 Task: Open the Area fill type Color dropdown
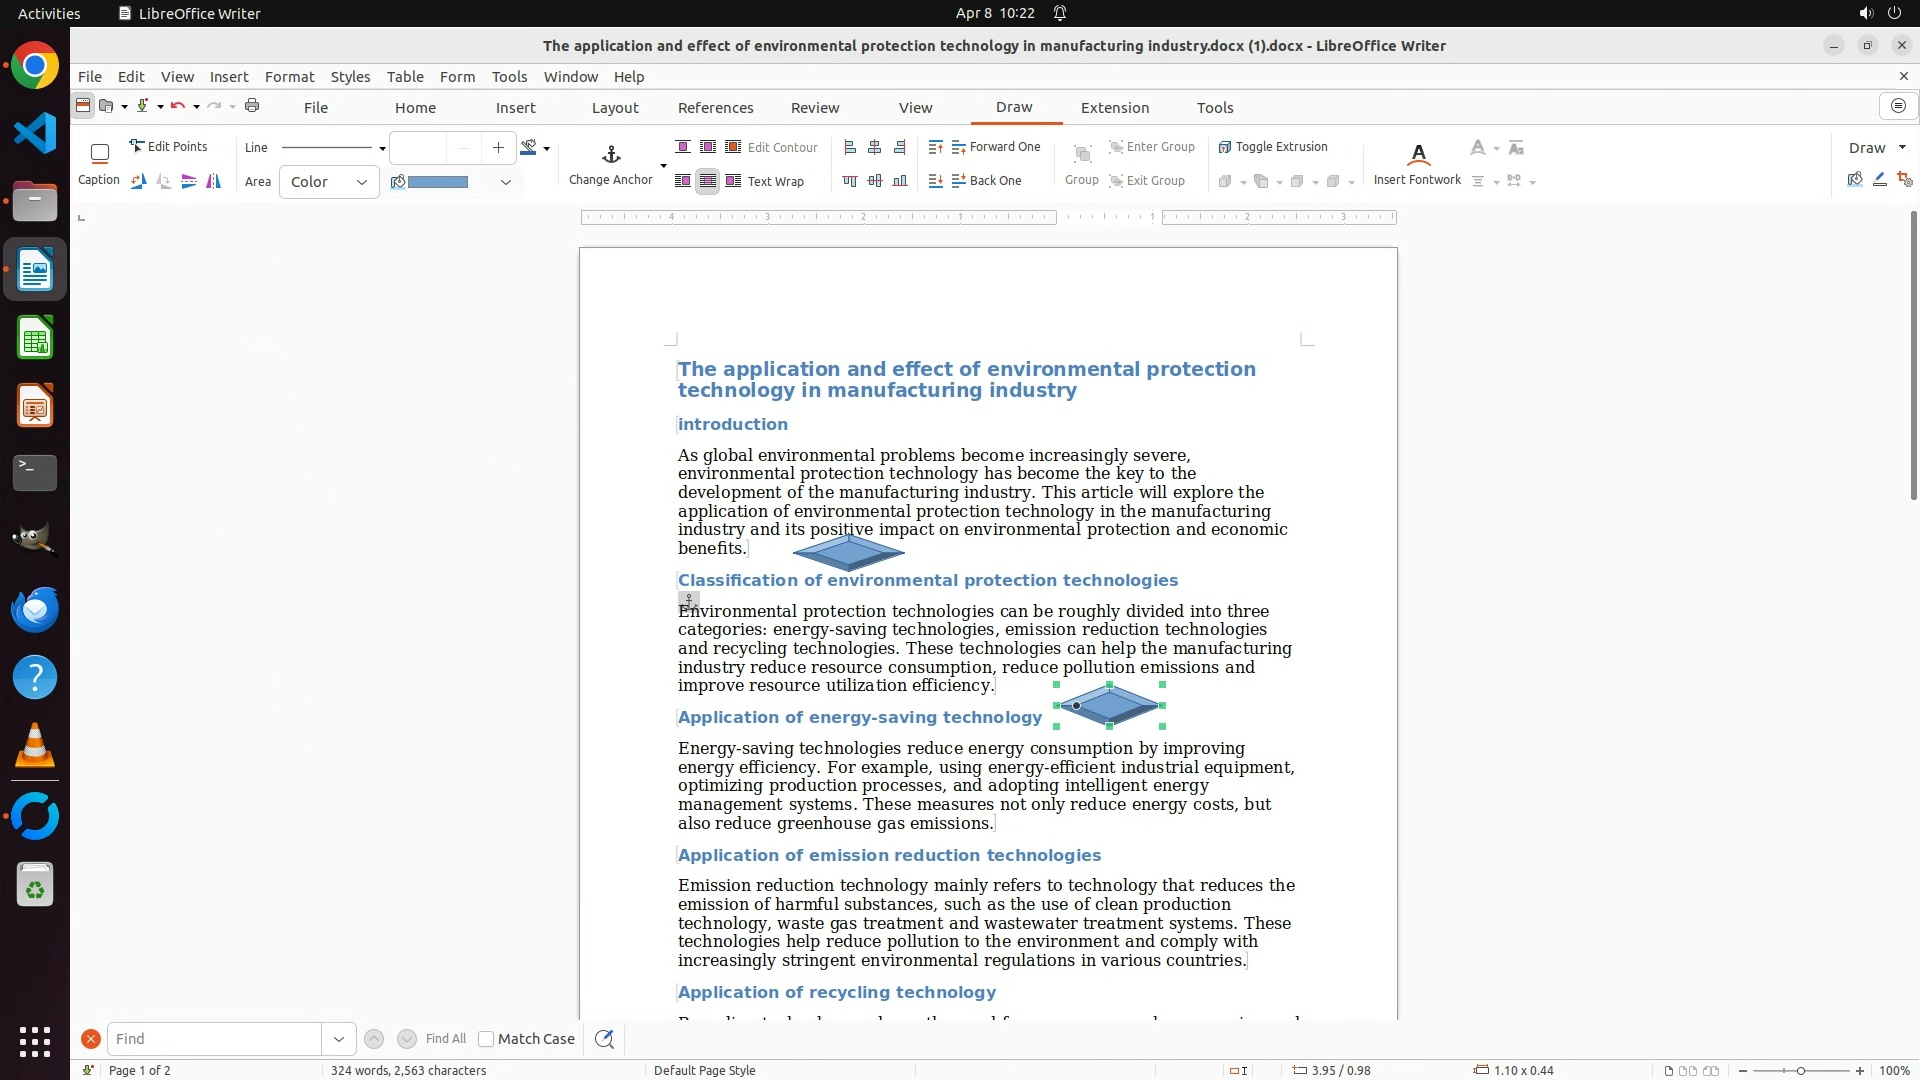pyautogui.click(x=329, y=182)
